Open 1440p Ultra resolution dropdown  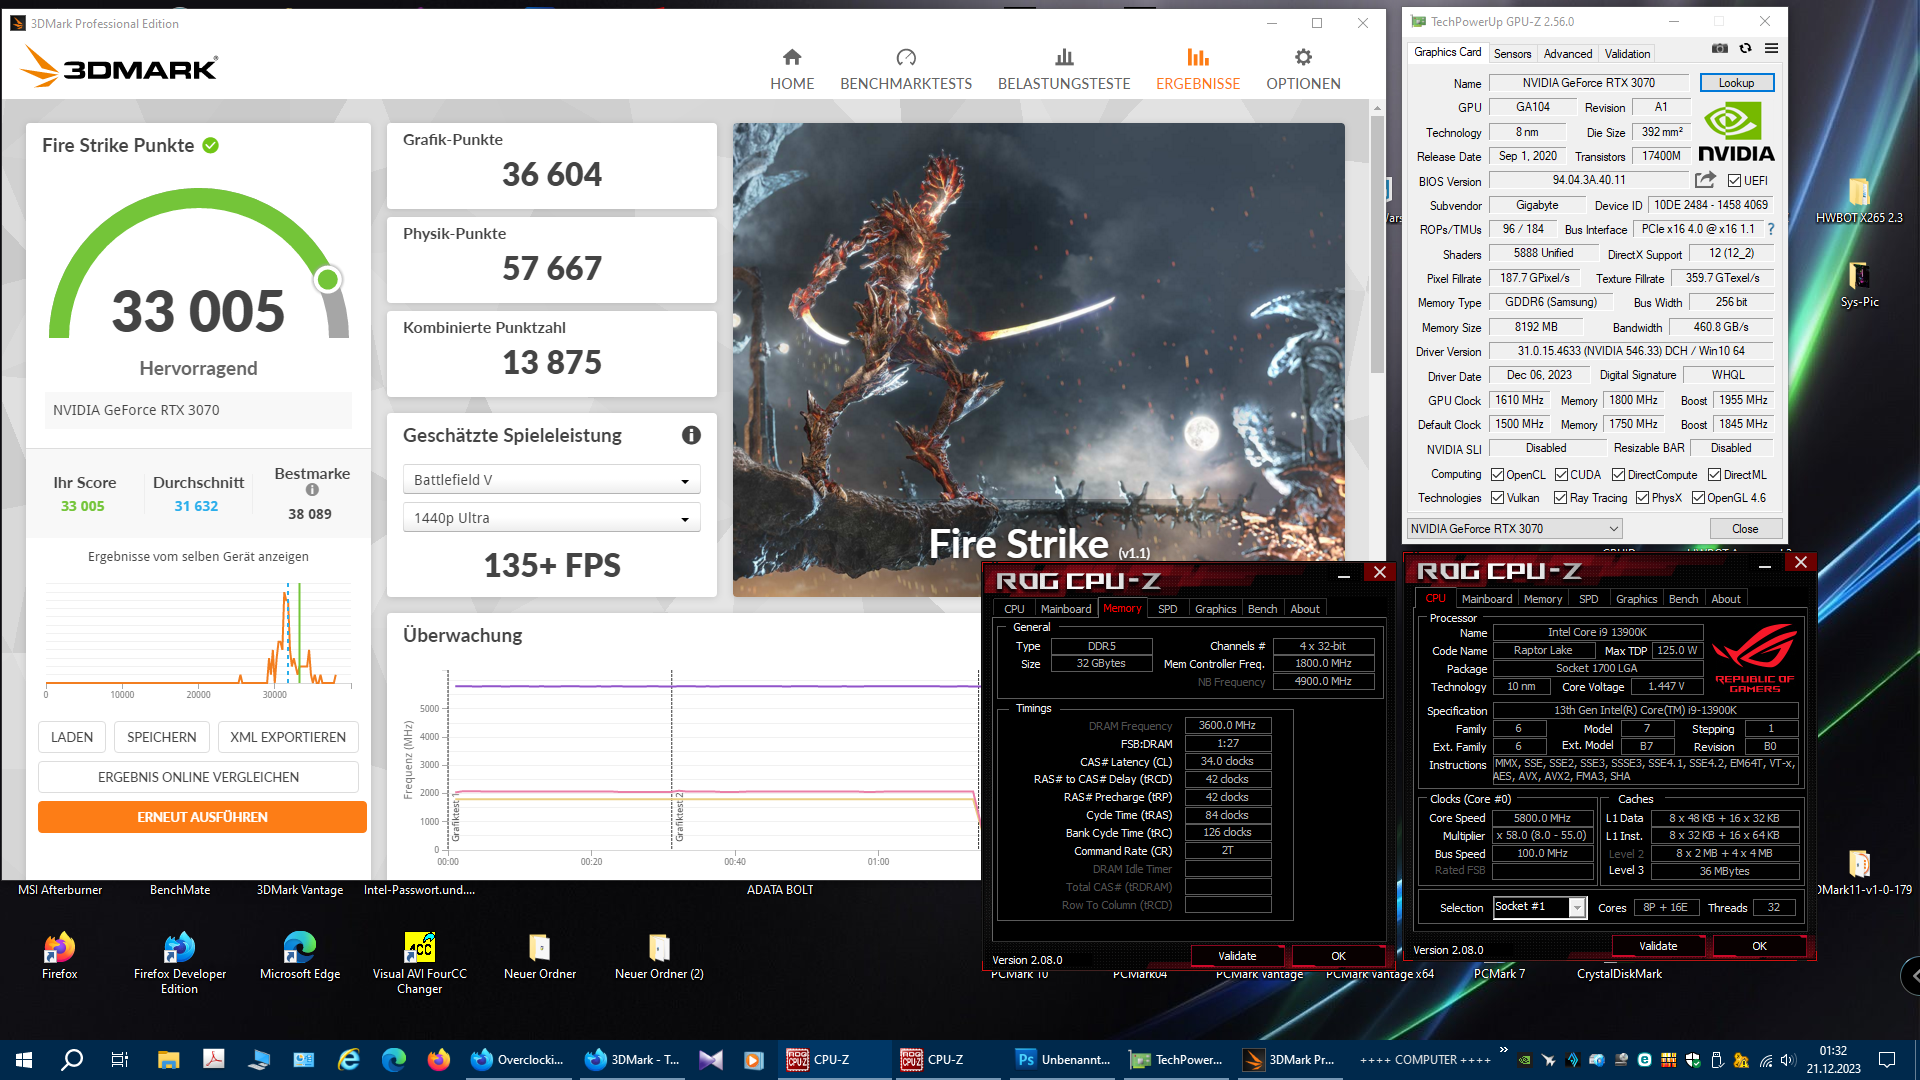[552, 518]
